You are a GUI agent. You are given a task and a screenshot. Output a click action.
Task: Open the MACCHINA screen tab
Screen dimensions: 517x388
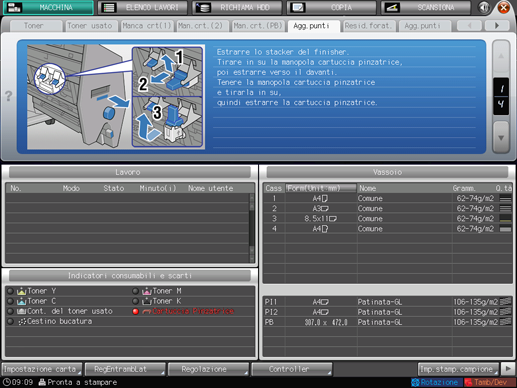tap(48, 7)
